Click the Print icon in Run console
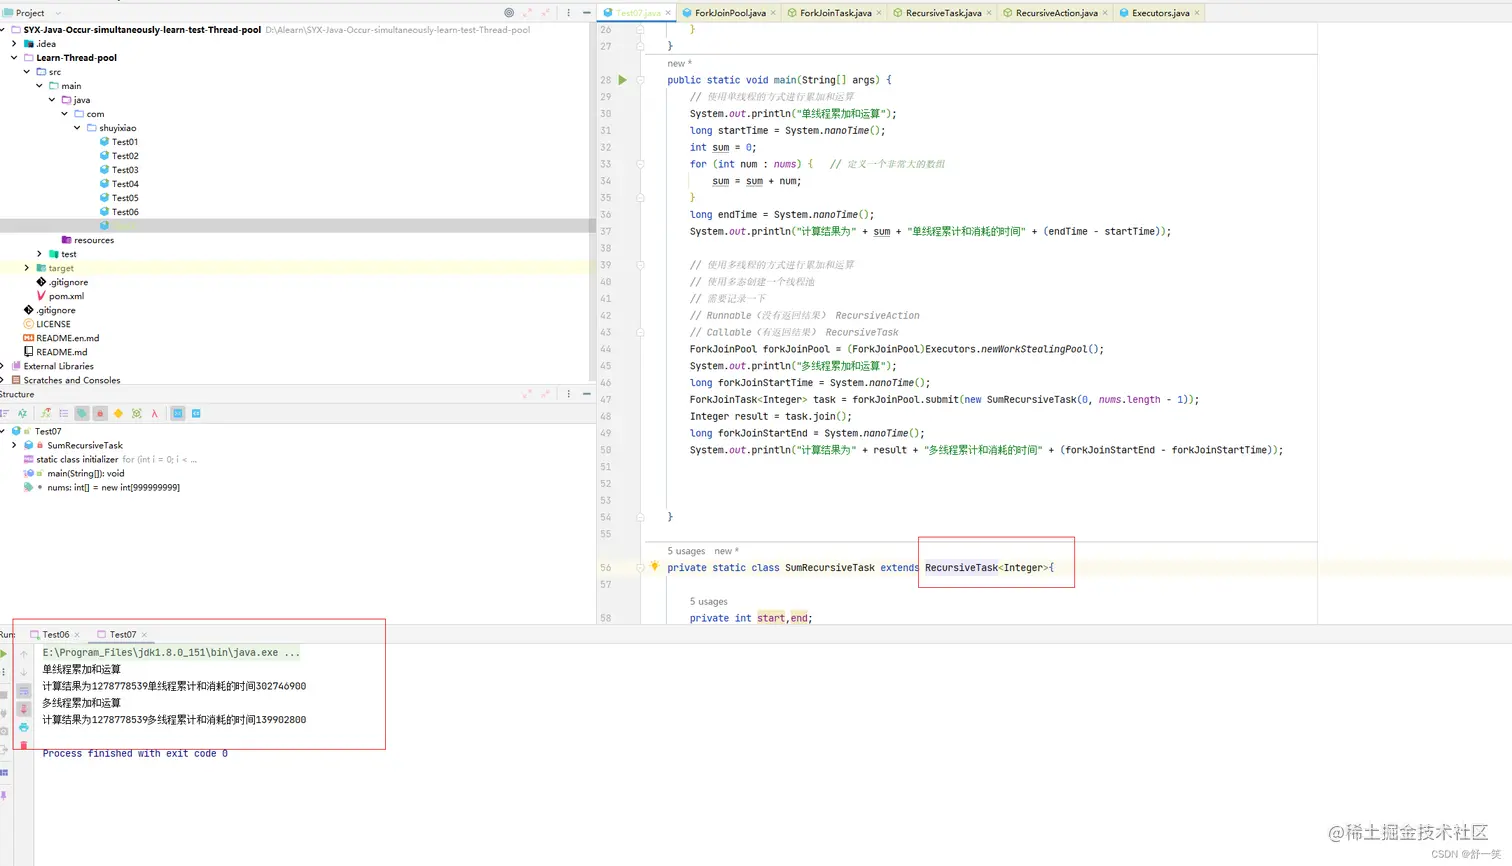 (24, 727)
